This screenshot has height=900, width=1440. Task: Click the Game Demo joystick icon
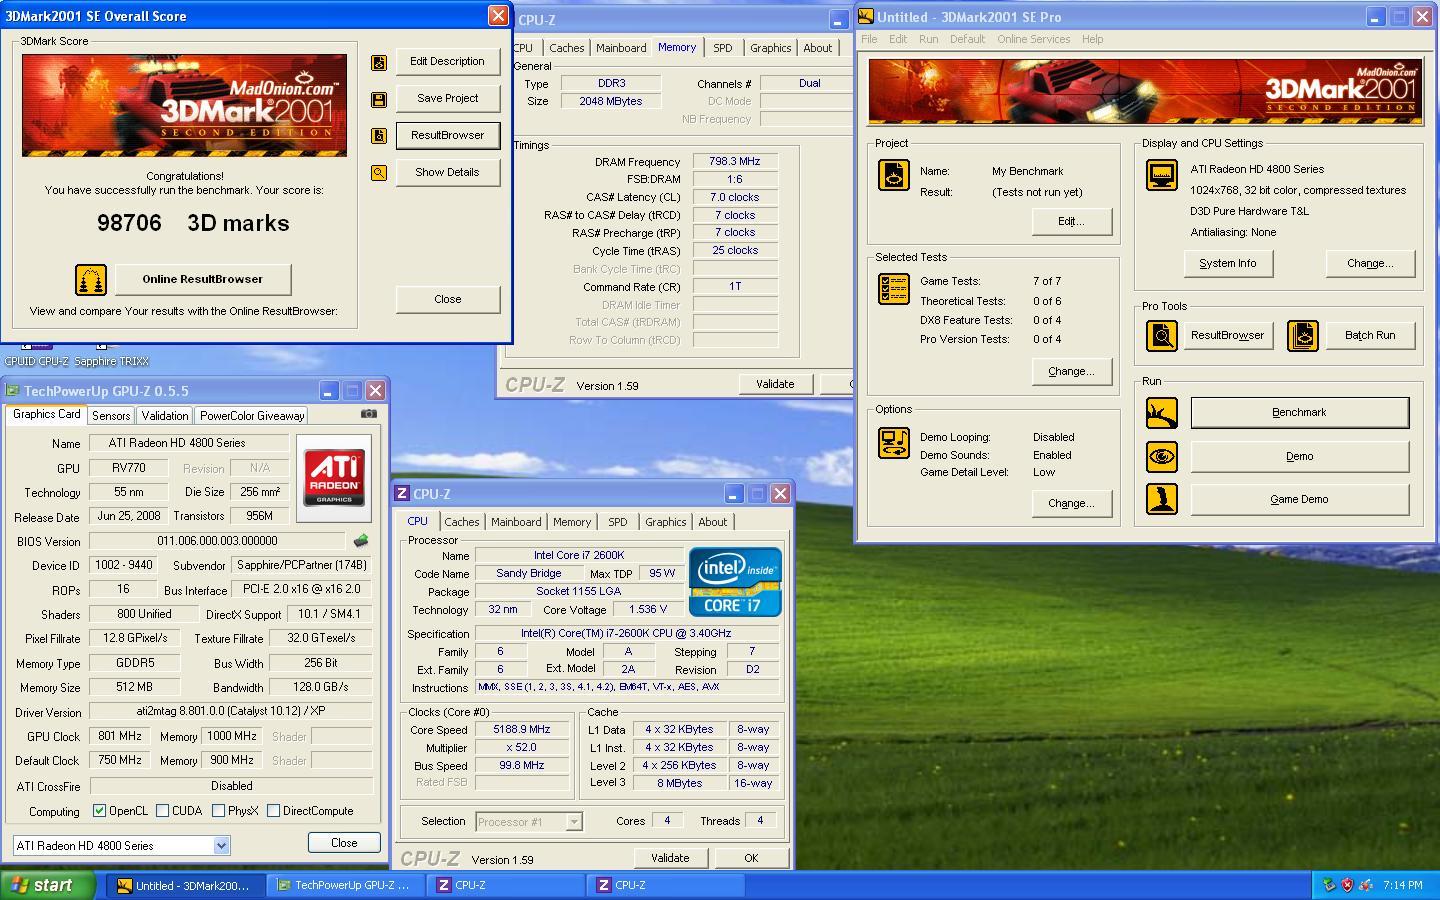click(1161, 499)
